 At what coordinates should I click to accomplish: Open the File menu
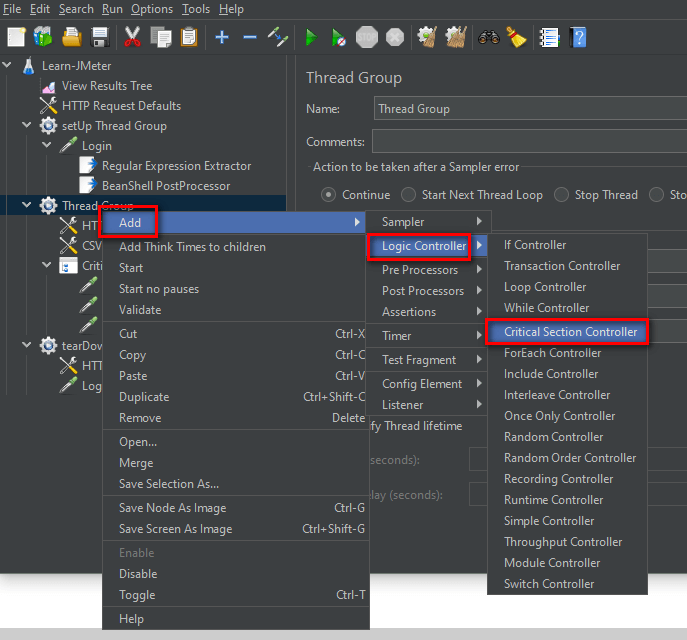tap(12, 9)
